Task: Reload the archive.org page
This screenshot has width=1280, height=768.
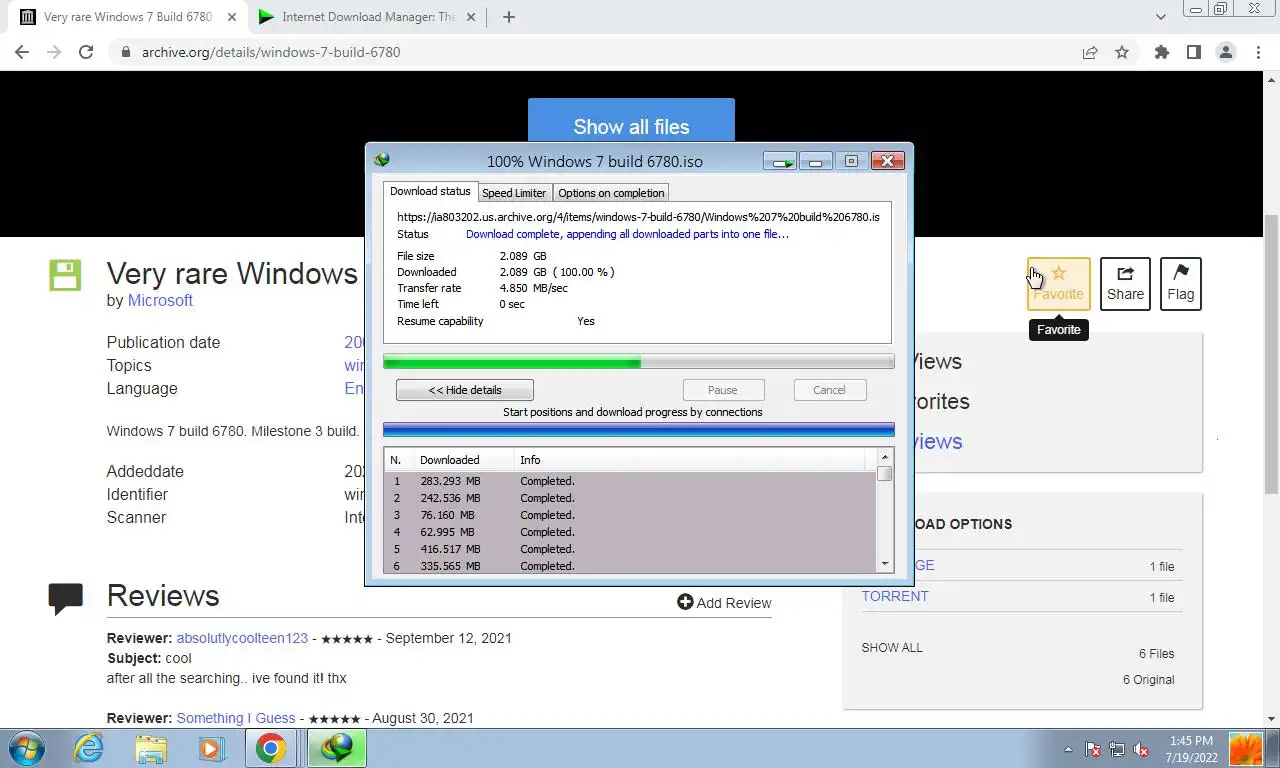Action: [86, 52]
